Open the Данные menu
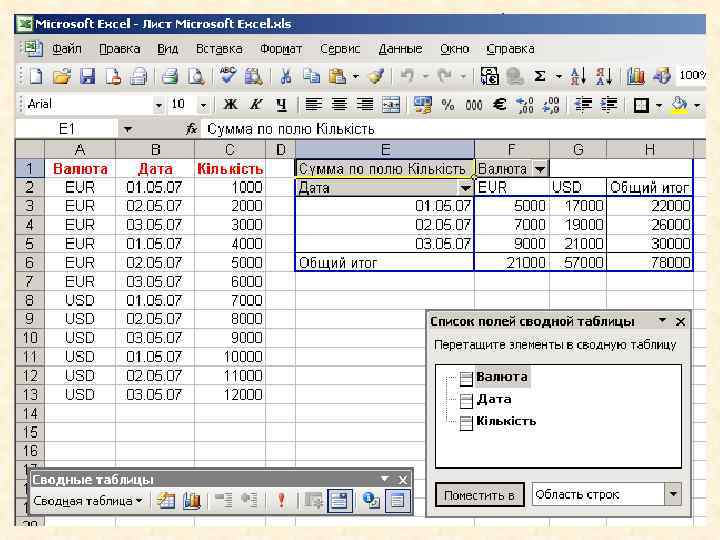Screen dimensions: 720x540 tap(400, 49)
